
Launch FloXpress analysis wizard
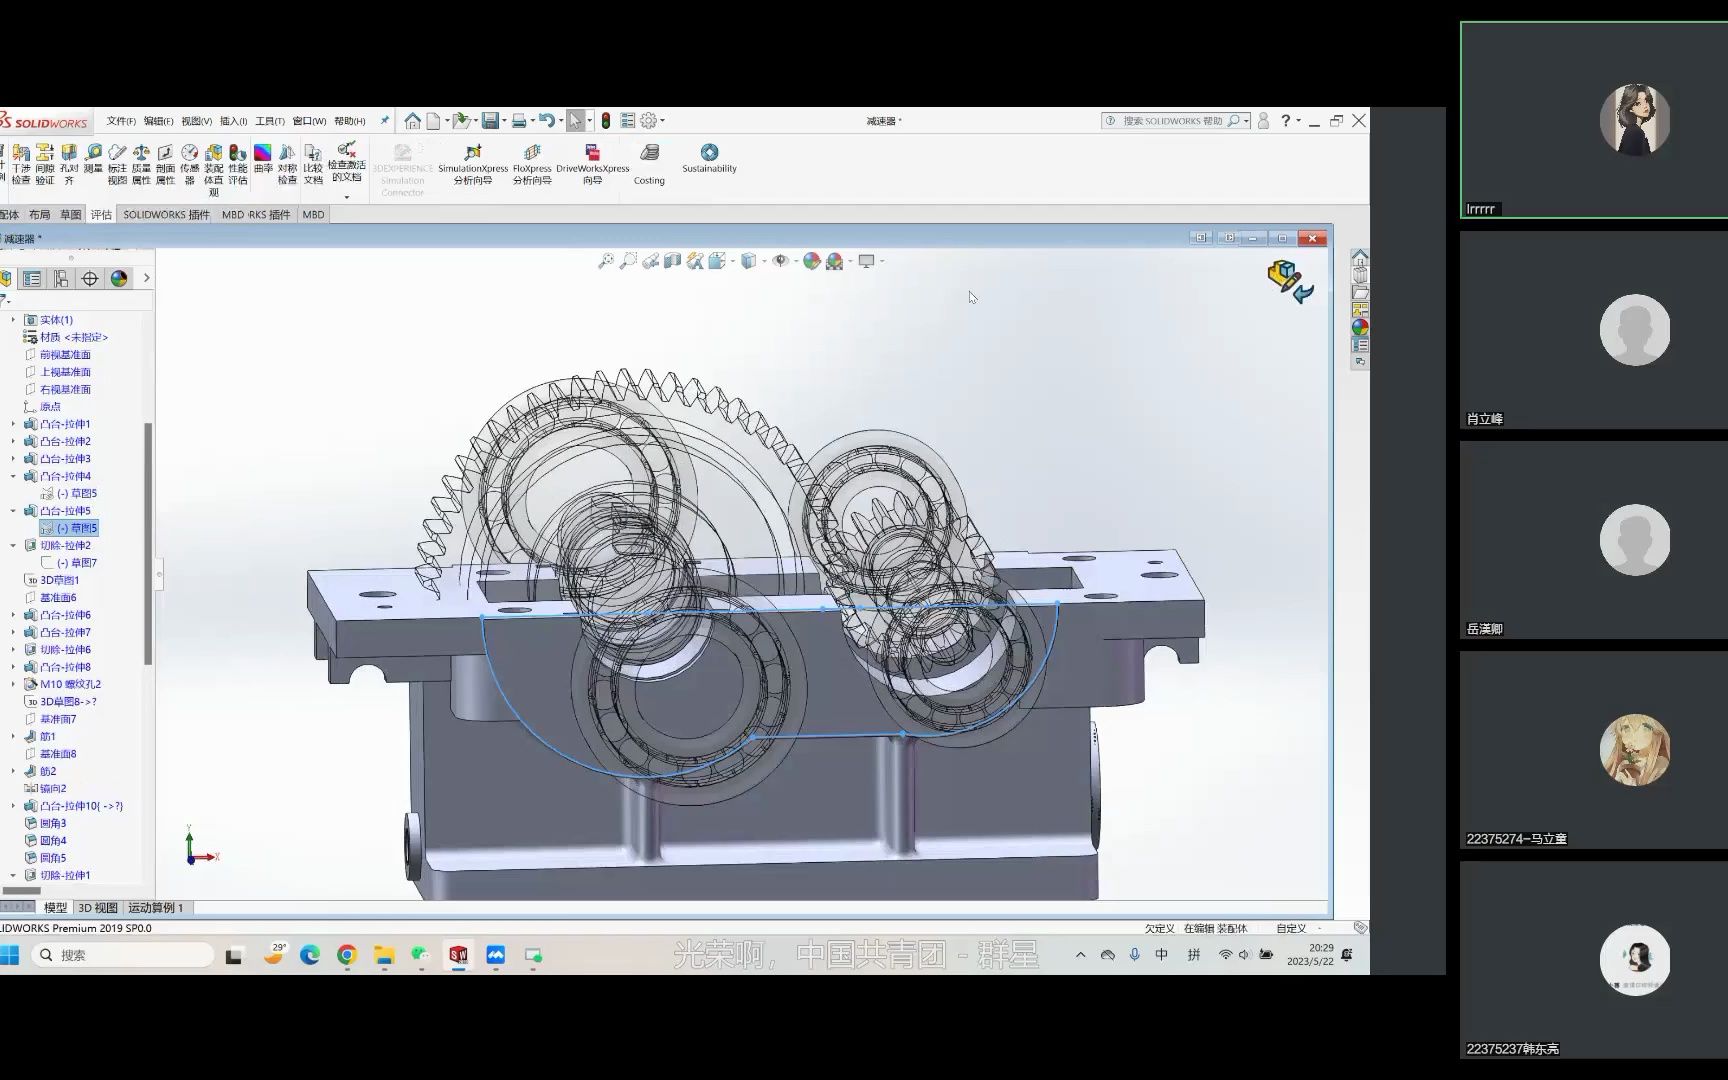[x=532, y=164]
